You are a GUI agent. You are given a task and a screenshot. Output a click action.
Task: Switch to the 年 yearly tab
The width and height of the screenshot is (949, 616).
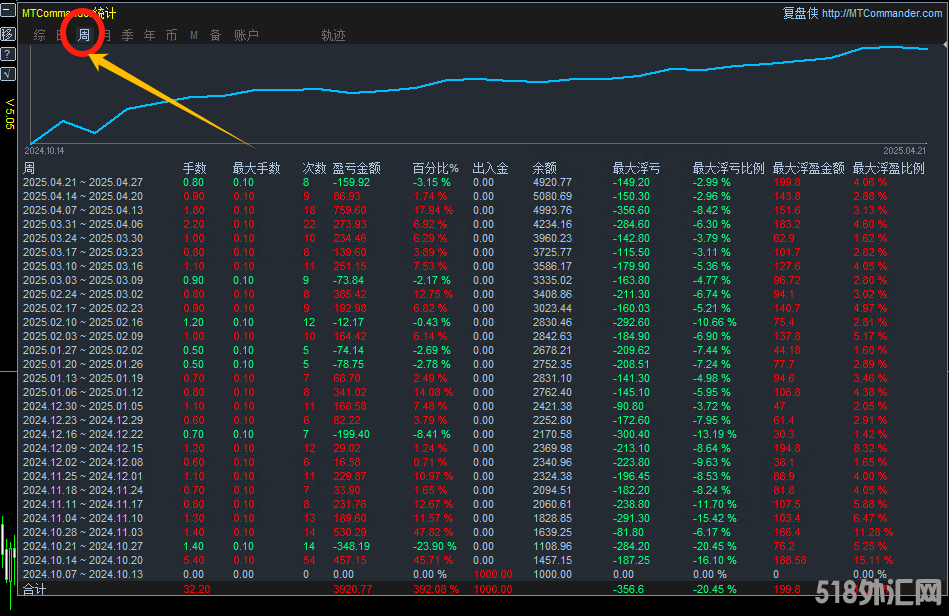click(x=149, y=35)
